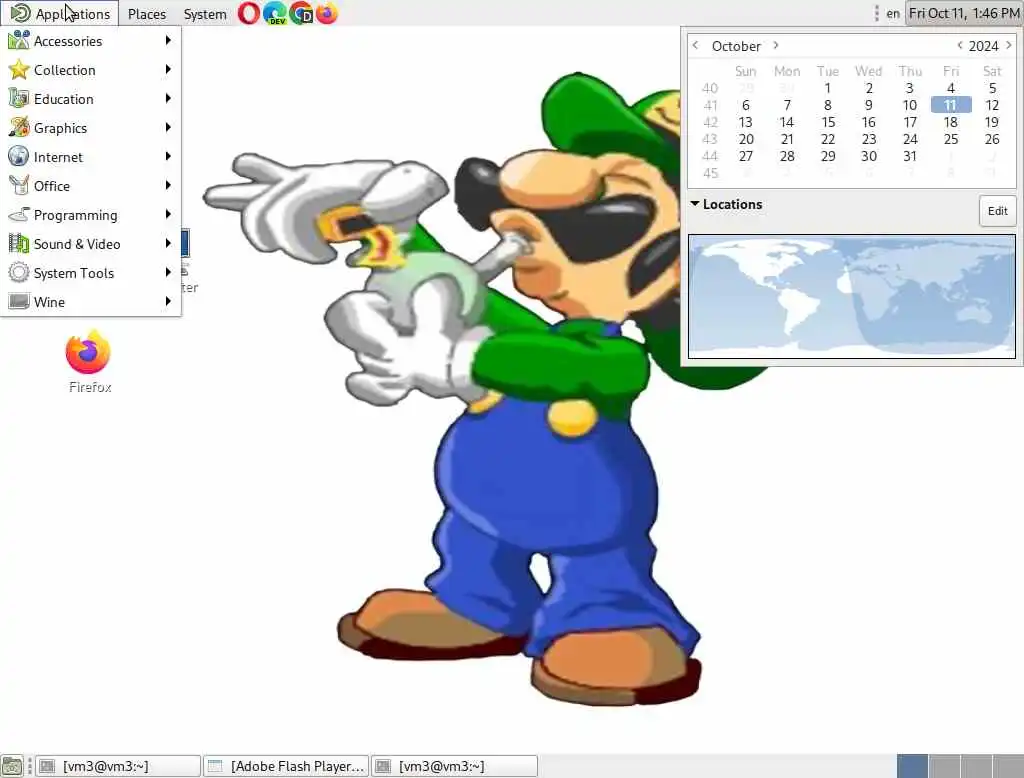
Task: Expand the arrow beside Graphics
Action: click(x=168, y=127)
